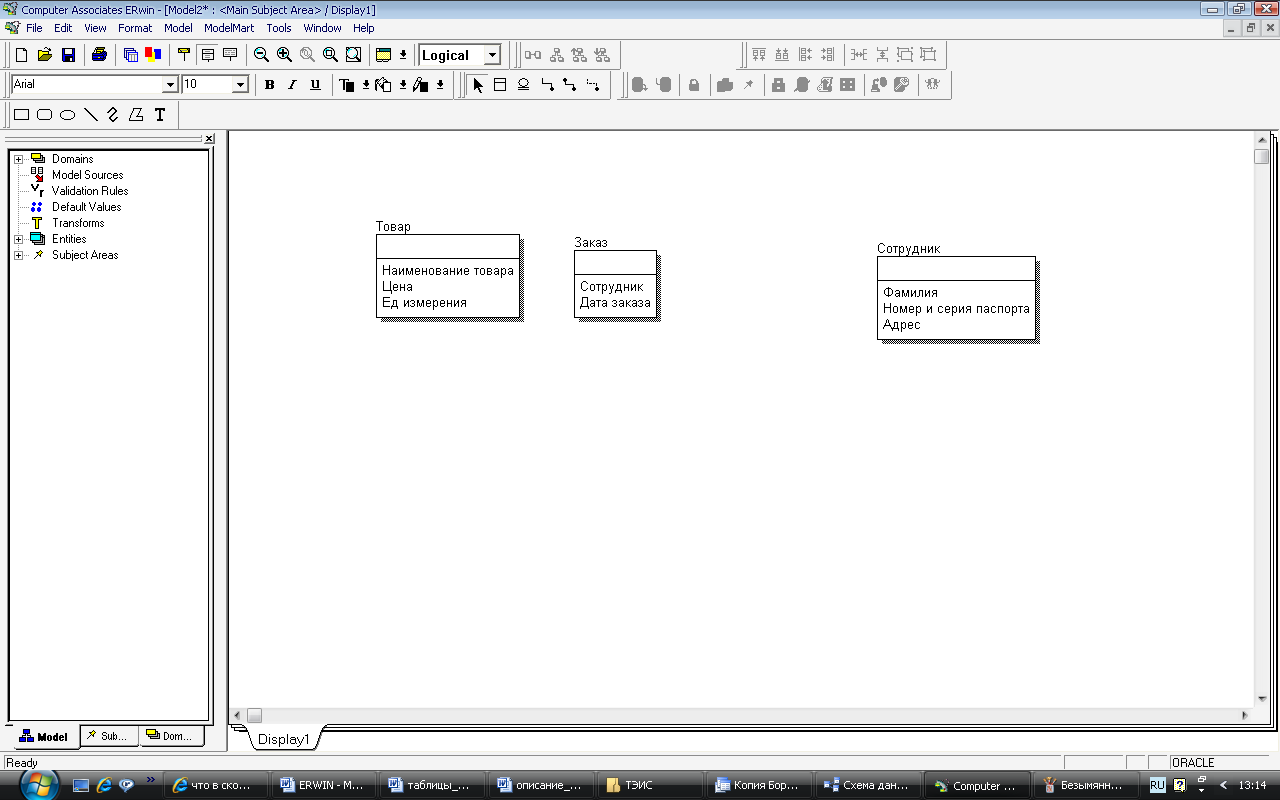Image resolution: width=1280 pixels, height=800 pixels.
Task: Click the fit-model-to-window zoom icon
Action: [x=353, y=55]
